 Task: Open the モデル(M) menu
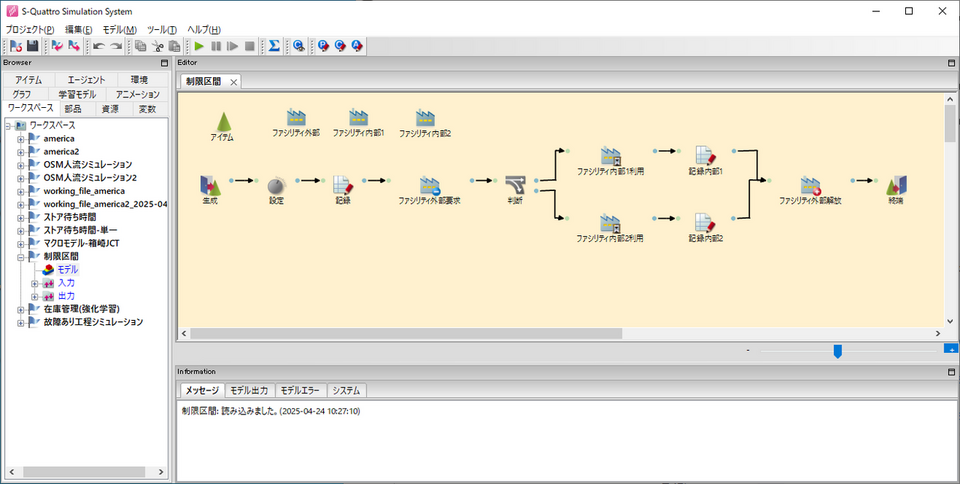pyautogui.click(x=119, y=29)
